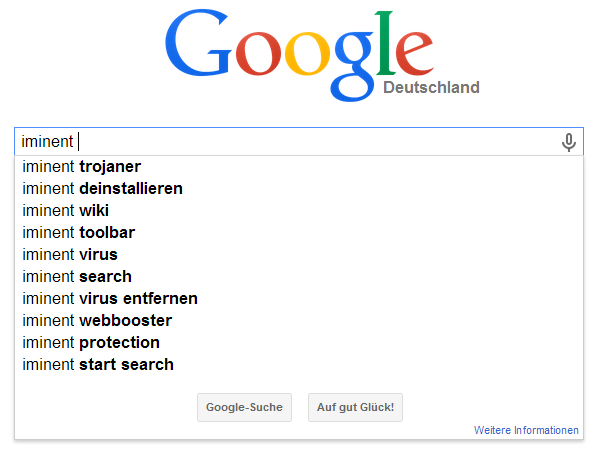Screen dimensions: 600x450
Task: Click inside the search text field
Action: coord(299,142)
